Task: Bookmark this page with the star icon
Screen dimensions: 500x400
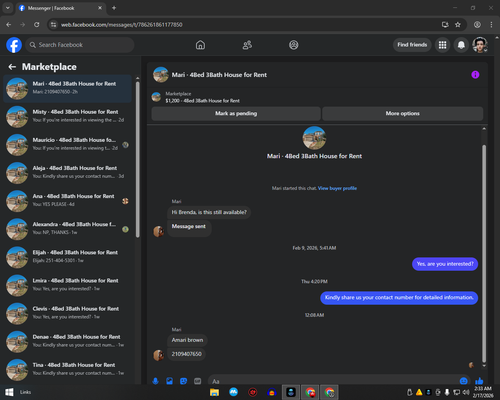Action: tap(458, 25)
